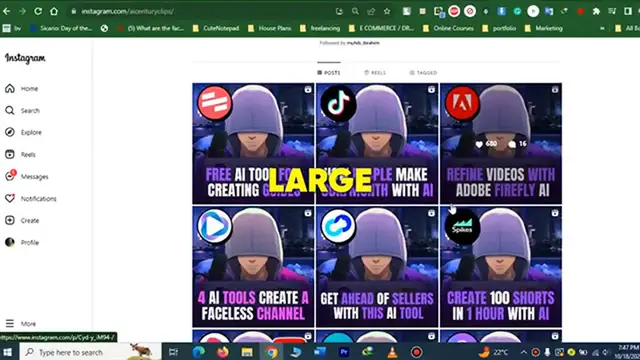Open the E COMMERCE bookmark folder

382,28
